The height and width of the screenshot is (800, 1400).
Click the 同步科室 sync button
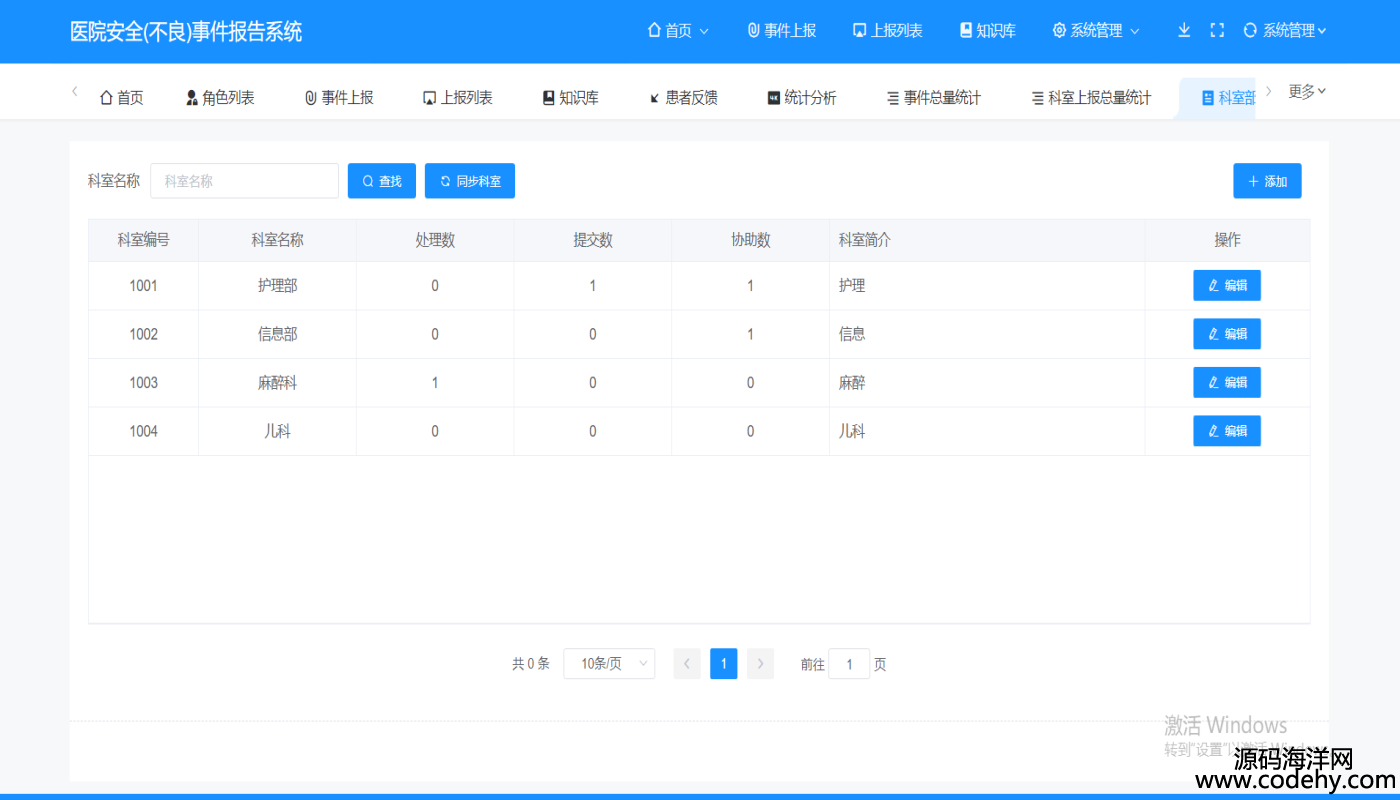tap(469, 181)
